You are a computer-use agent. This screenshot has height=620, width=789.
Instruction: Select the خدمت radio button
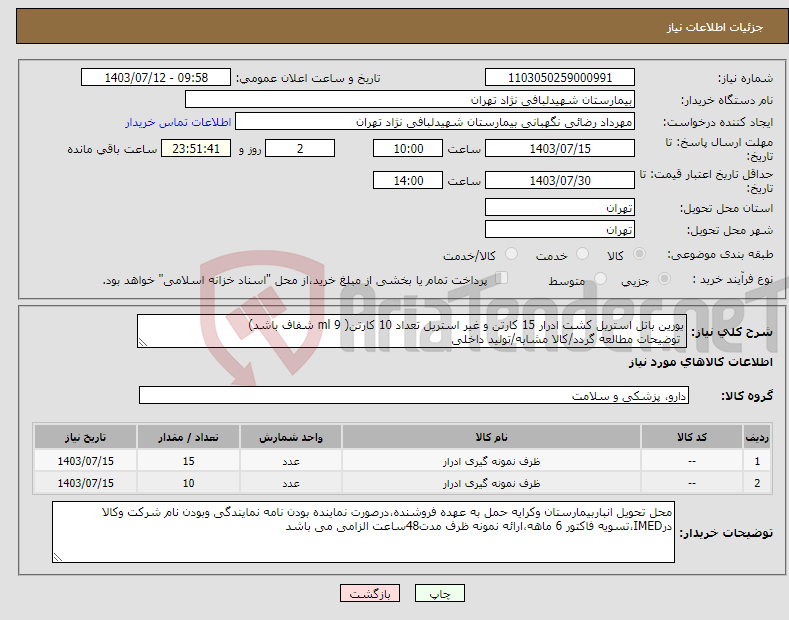[582, 254]
